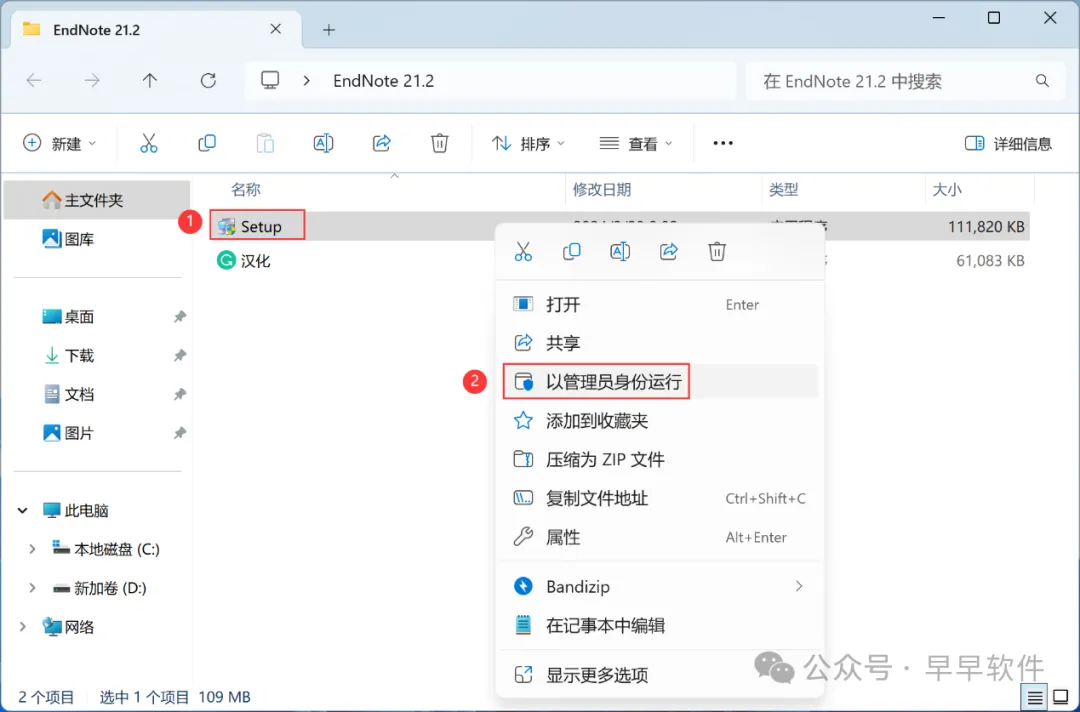The image size is (1080, 712).
Task: Close the EndNote 21.2 tab
Action: point(276,29)
